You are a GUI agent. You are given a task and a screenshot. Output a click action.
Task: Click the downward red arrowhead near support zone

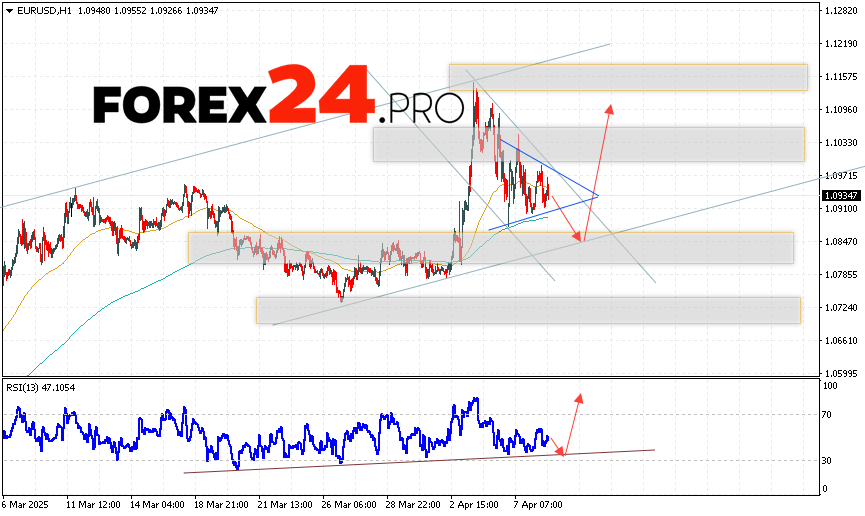pos(578,236)
